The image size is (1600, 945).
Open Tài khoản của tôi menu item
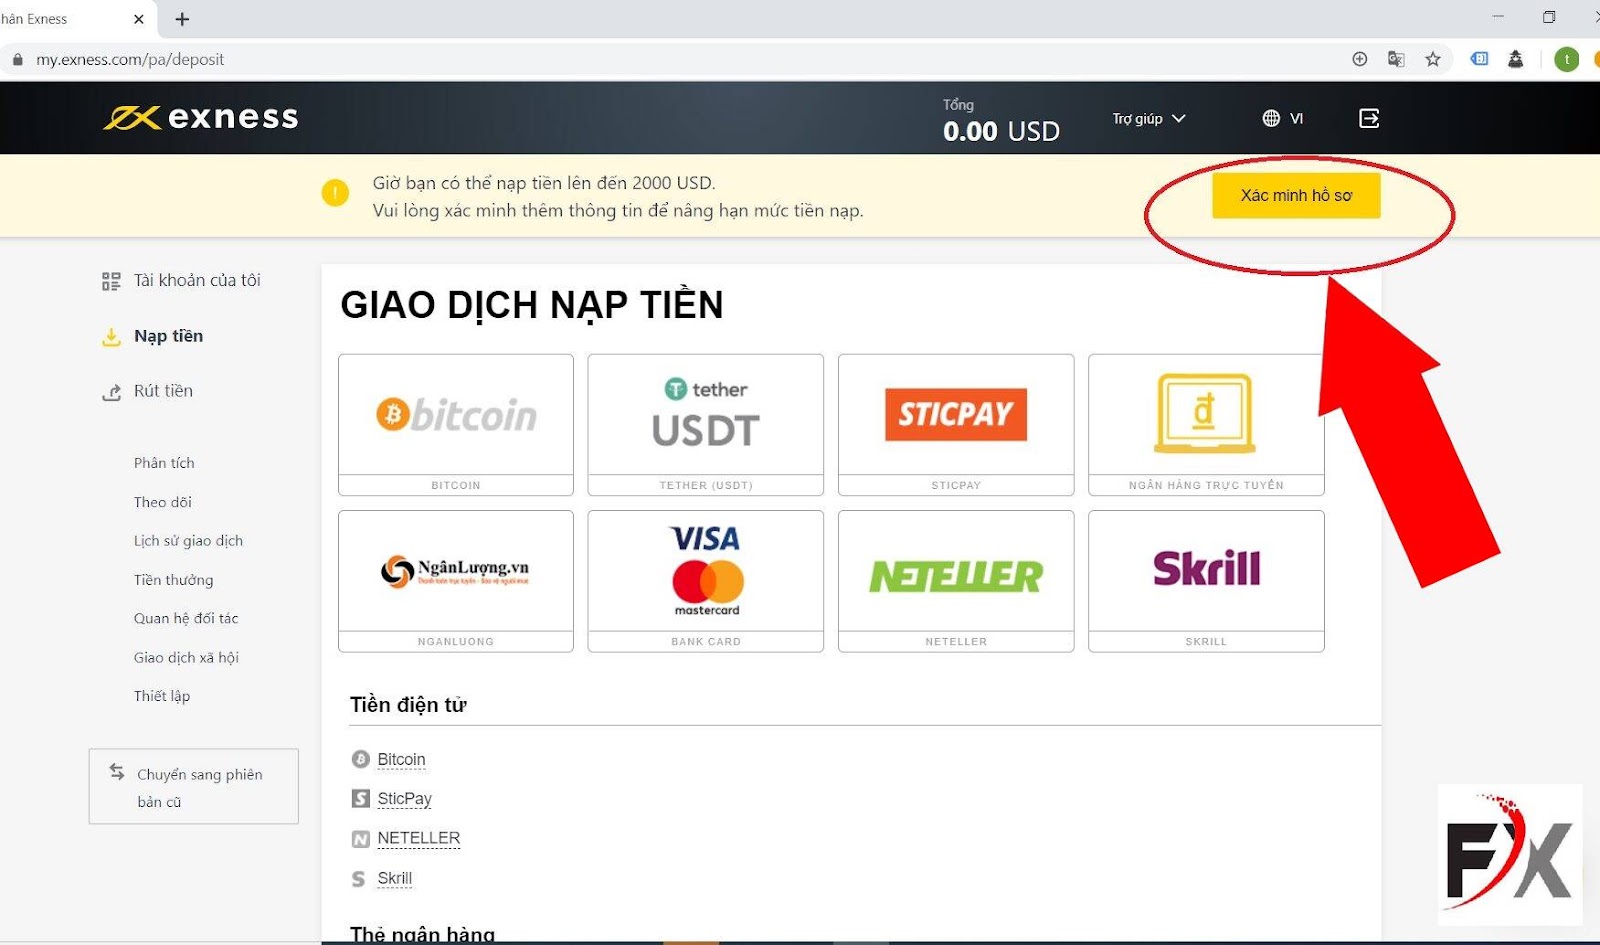pyautogui.click(x=197, y=281)
